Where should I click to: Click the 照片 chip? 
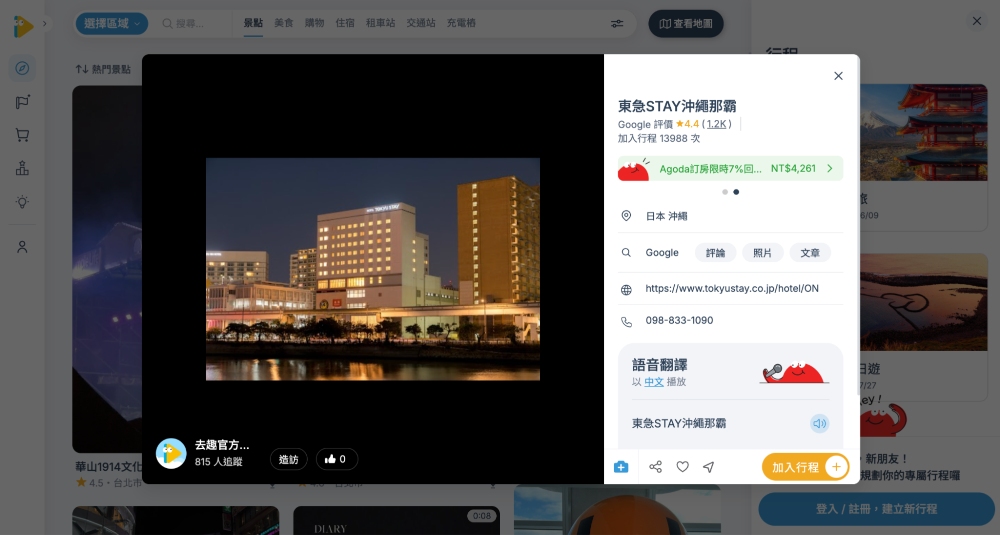tap(763, 253)
